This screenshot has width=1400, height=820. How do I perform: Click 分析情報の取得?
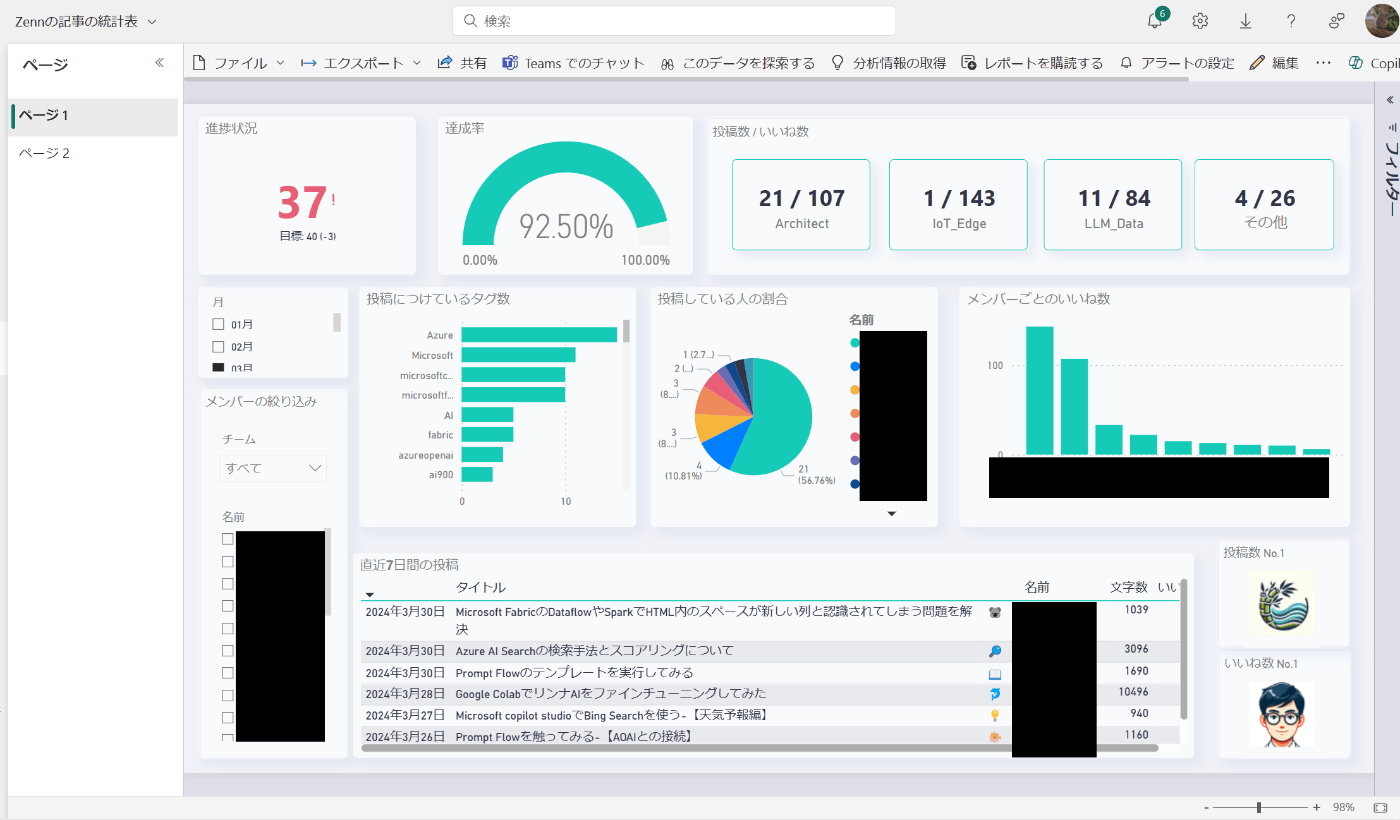coord(888,63)
